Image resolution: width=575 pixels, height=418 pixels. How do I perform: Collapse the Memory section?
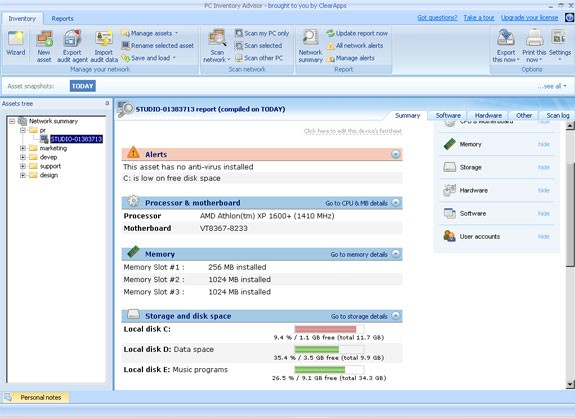(x=396, y=254)
